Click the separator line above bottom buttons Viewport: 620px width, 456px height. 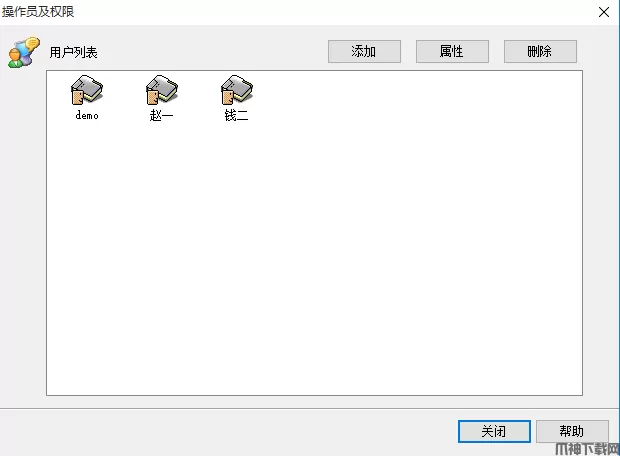[x=308, y=409]
